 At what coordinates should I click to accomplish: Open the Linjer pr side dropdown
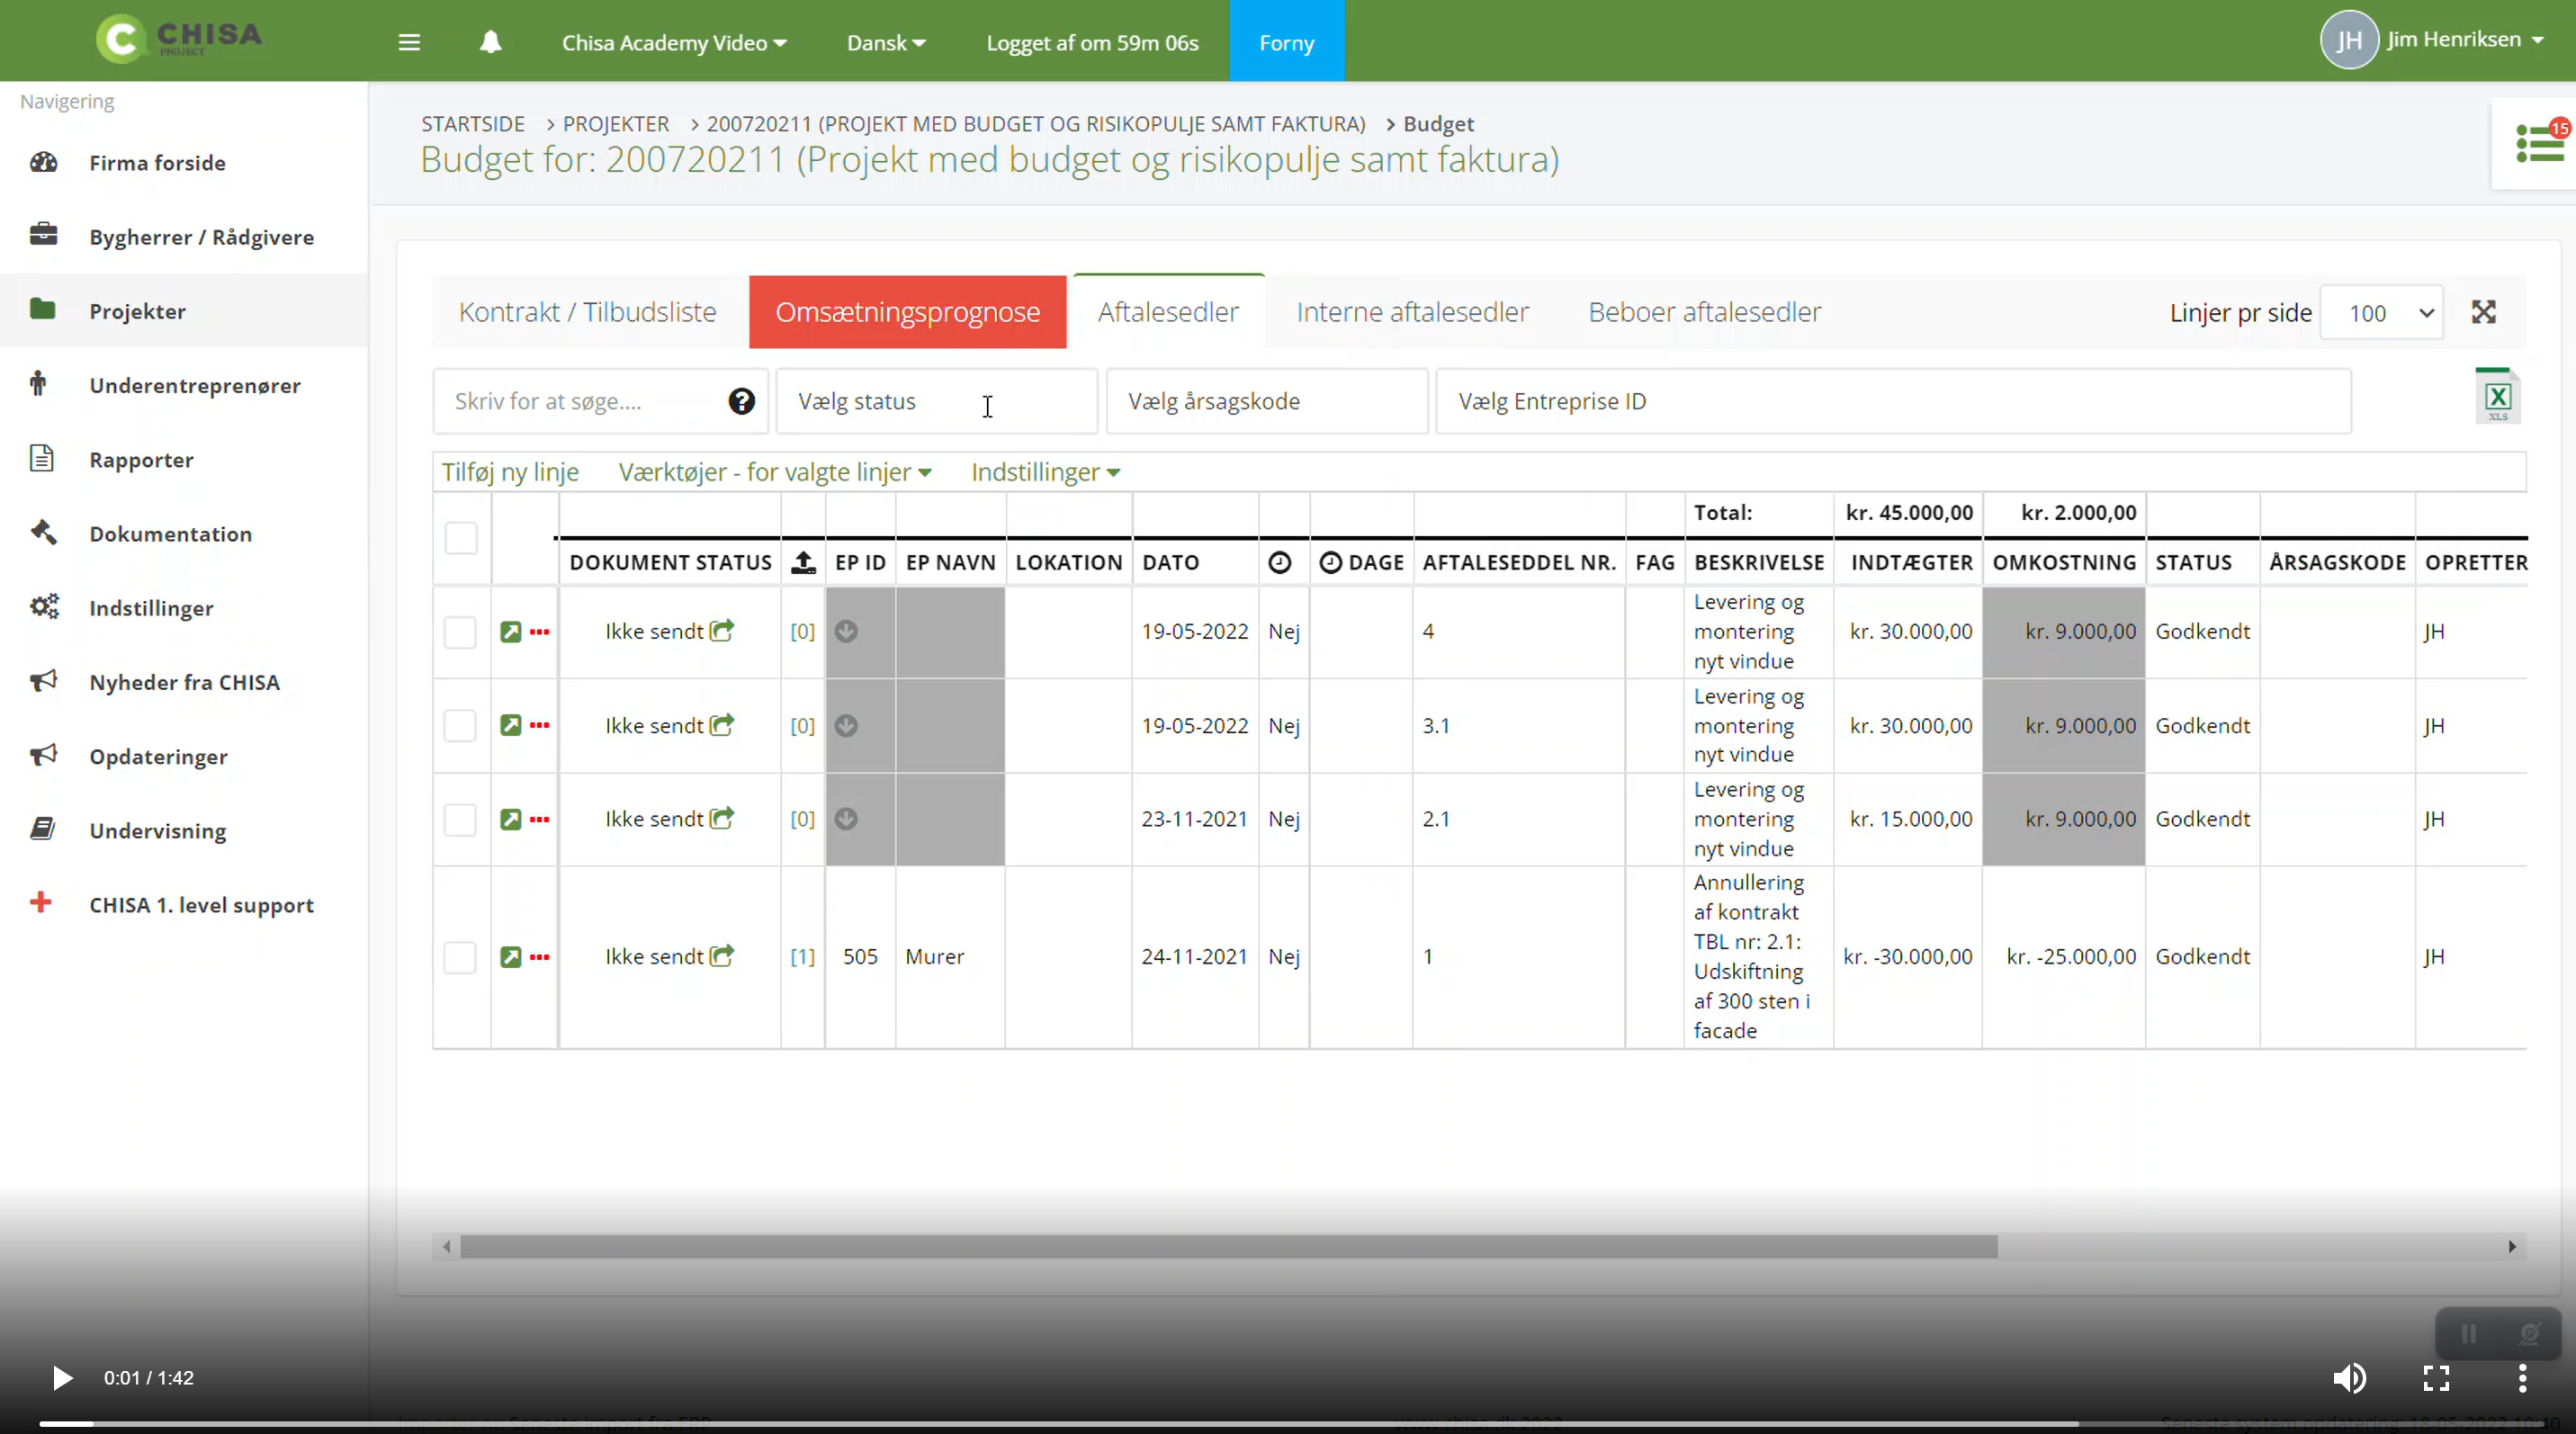[2382, 313]
